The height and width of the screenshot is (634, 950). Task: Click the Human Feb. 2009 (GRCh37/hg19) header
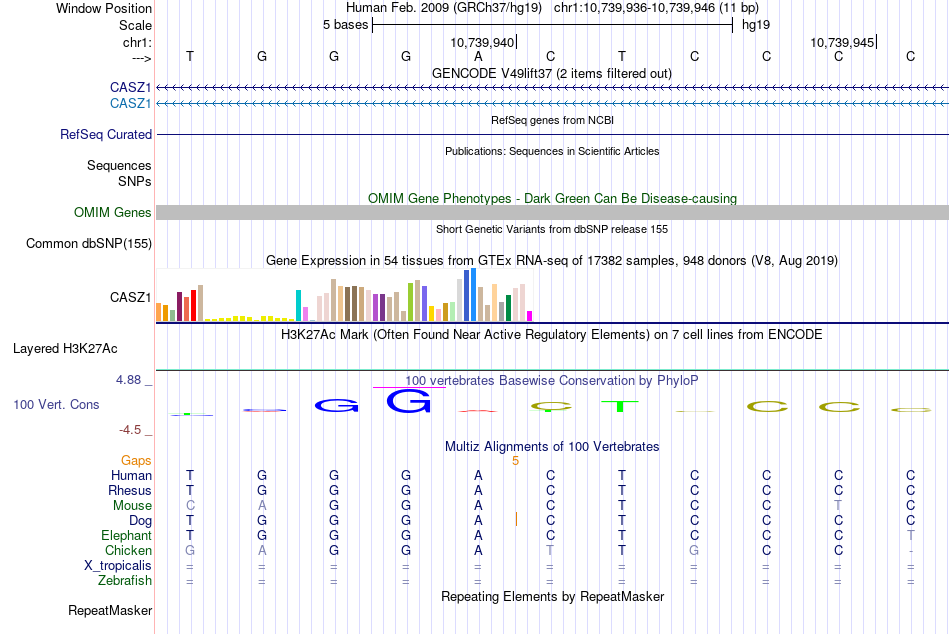click(443, 8)
